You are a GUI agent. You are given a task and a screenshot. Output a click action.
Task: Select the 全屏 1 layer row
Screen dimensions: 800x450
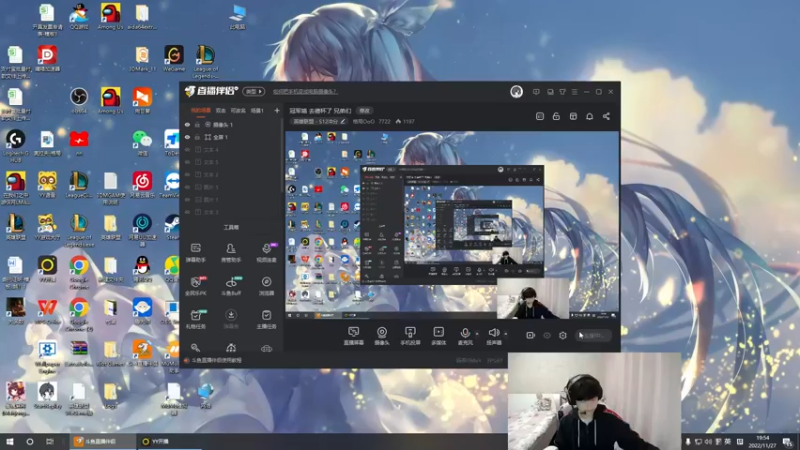pyautogui.click(x=231, y=137)
